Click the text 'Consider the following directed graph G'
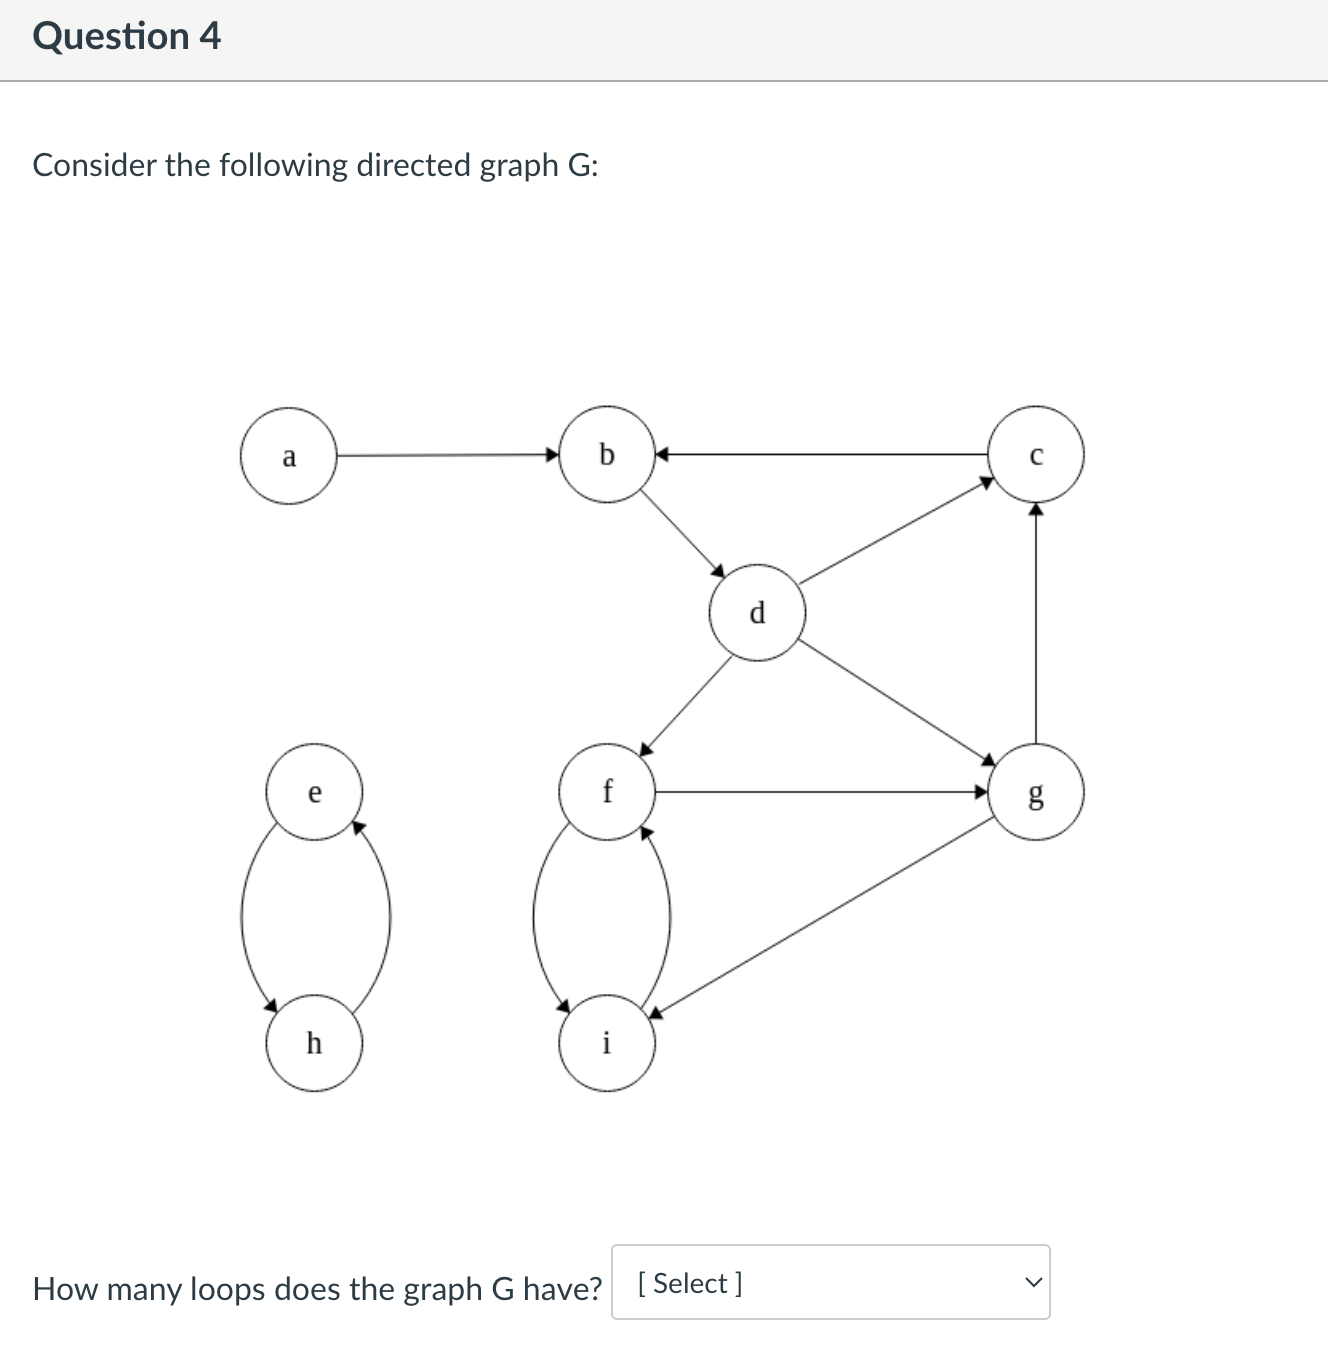 coord(315,165)
